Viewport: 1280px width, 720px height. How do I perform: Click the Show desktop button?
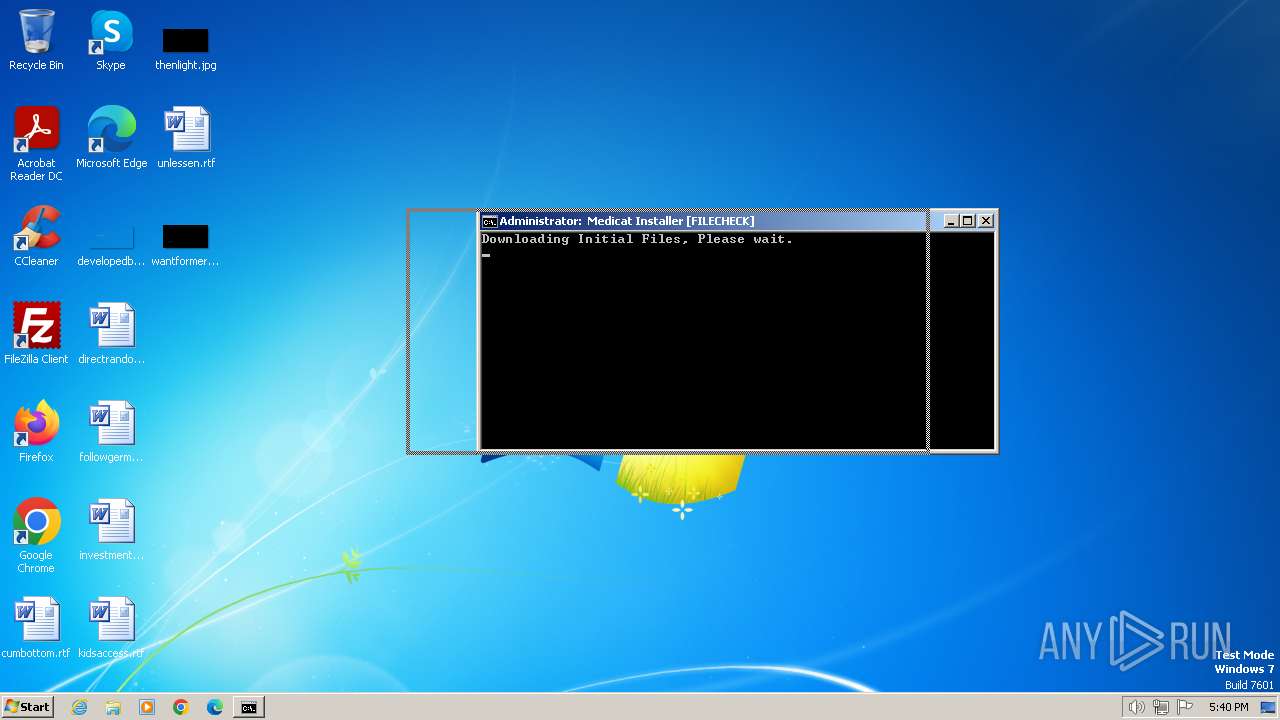[x=1269, y=707]
